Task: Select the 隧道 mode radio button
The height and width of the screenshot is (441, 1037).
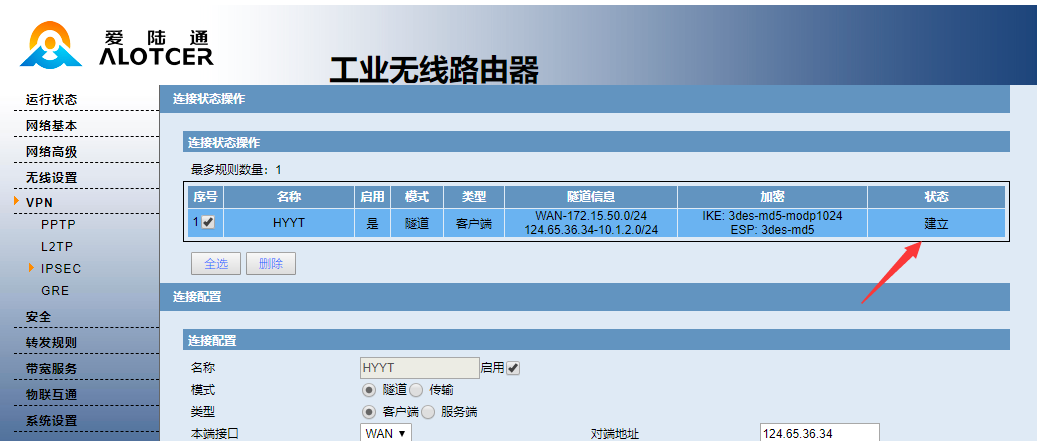Action: pyautogui.click(x=368, y=390)
